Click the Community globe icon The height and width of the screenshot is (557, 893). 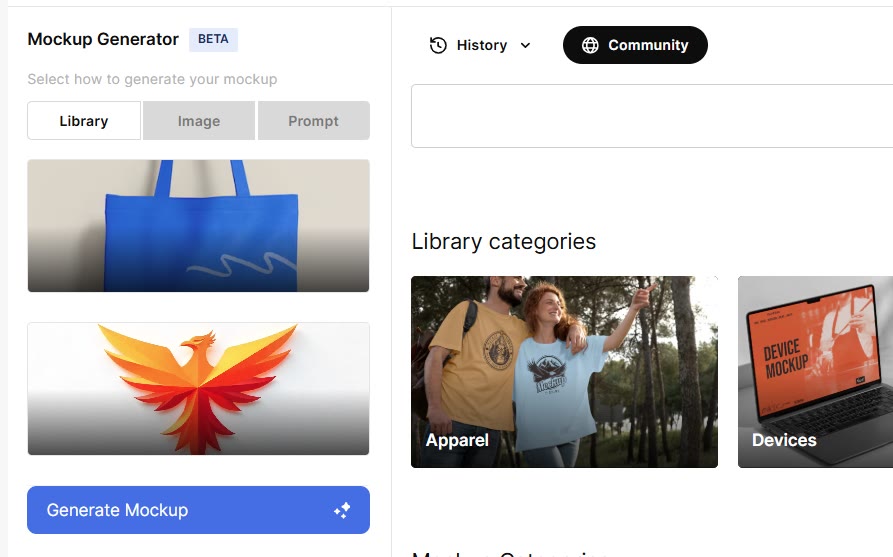pyautogui.click(x=590, y=45)
